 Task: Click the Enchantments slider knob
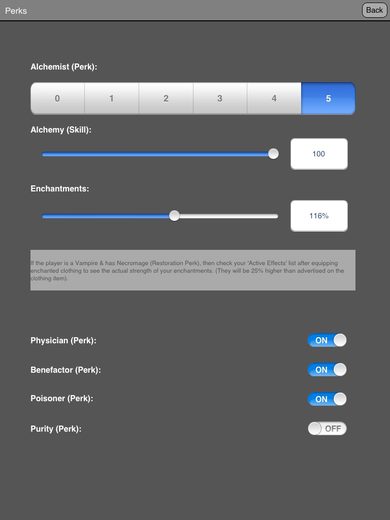click(x=174, y=216)
